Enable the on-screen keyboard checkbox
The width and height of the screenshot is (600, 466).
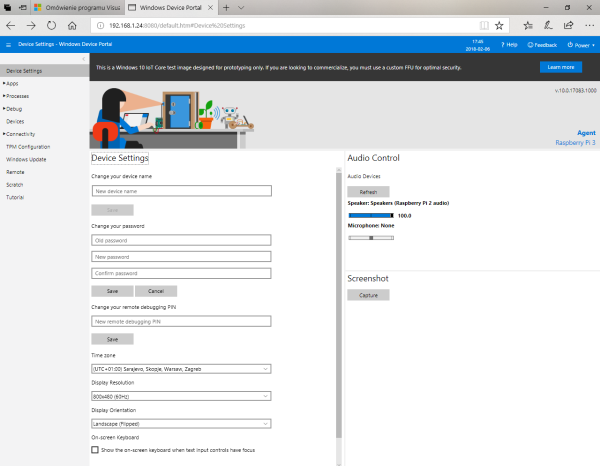95,450
